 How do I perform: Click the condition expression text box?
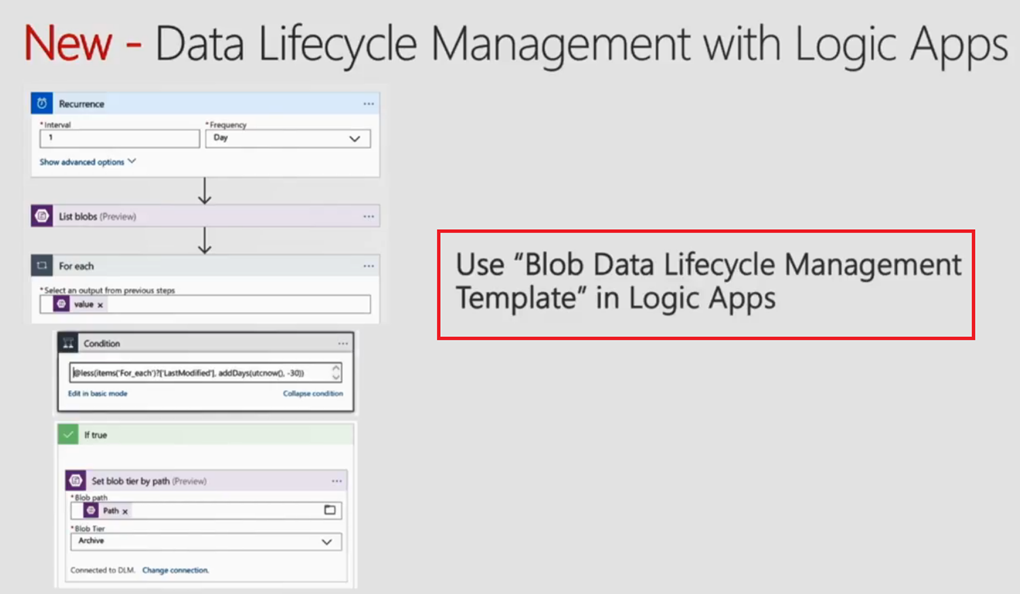tap(206, 373)
